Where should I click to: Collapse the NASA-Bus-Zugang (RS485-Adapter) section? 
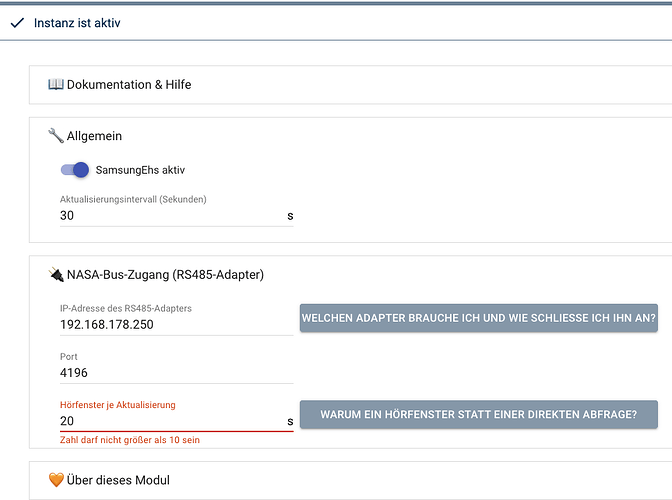point(350,275)
